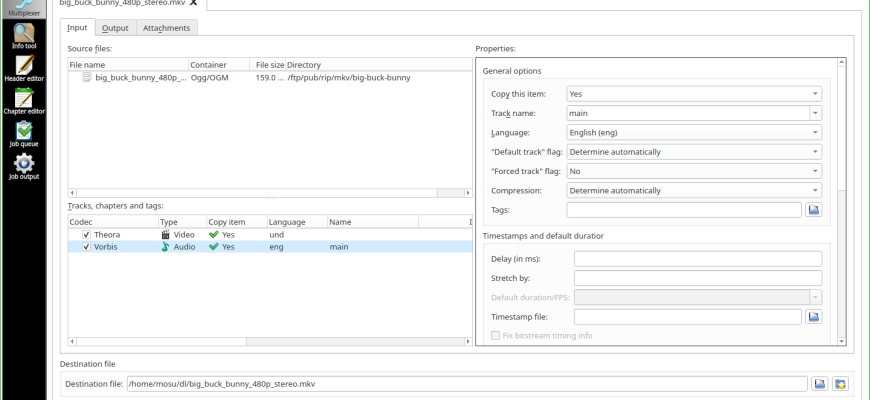Screen dimensions: 870x400
Task: Select the big_buck_bunny_480p source file row
Action: (270, 78)
